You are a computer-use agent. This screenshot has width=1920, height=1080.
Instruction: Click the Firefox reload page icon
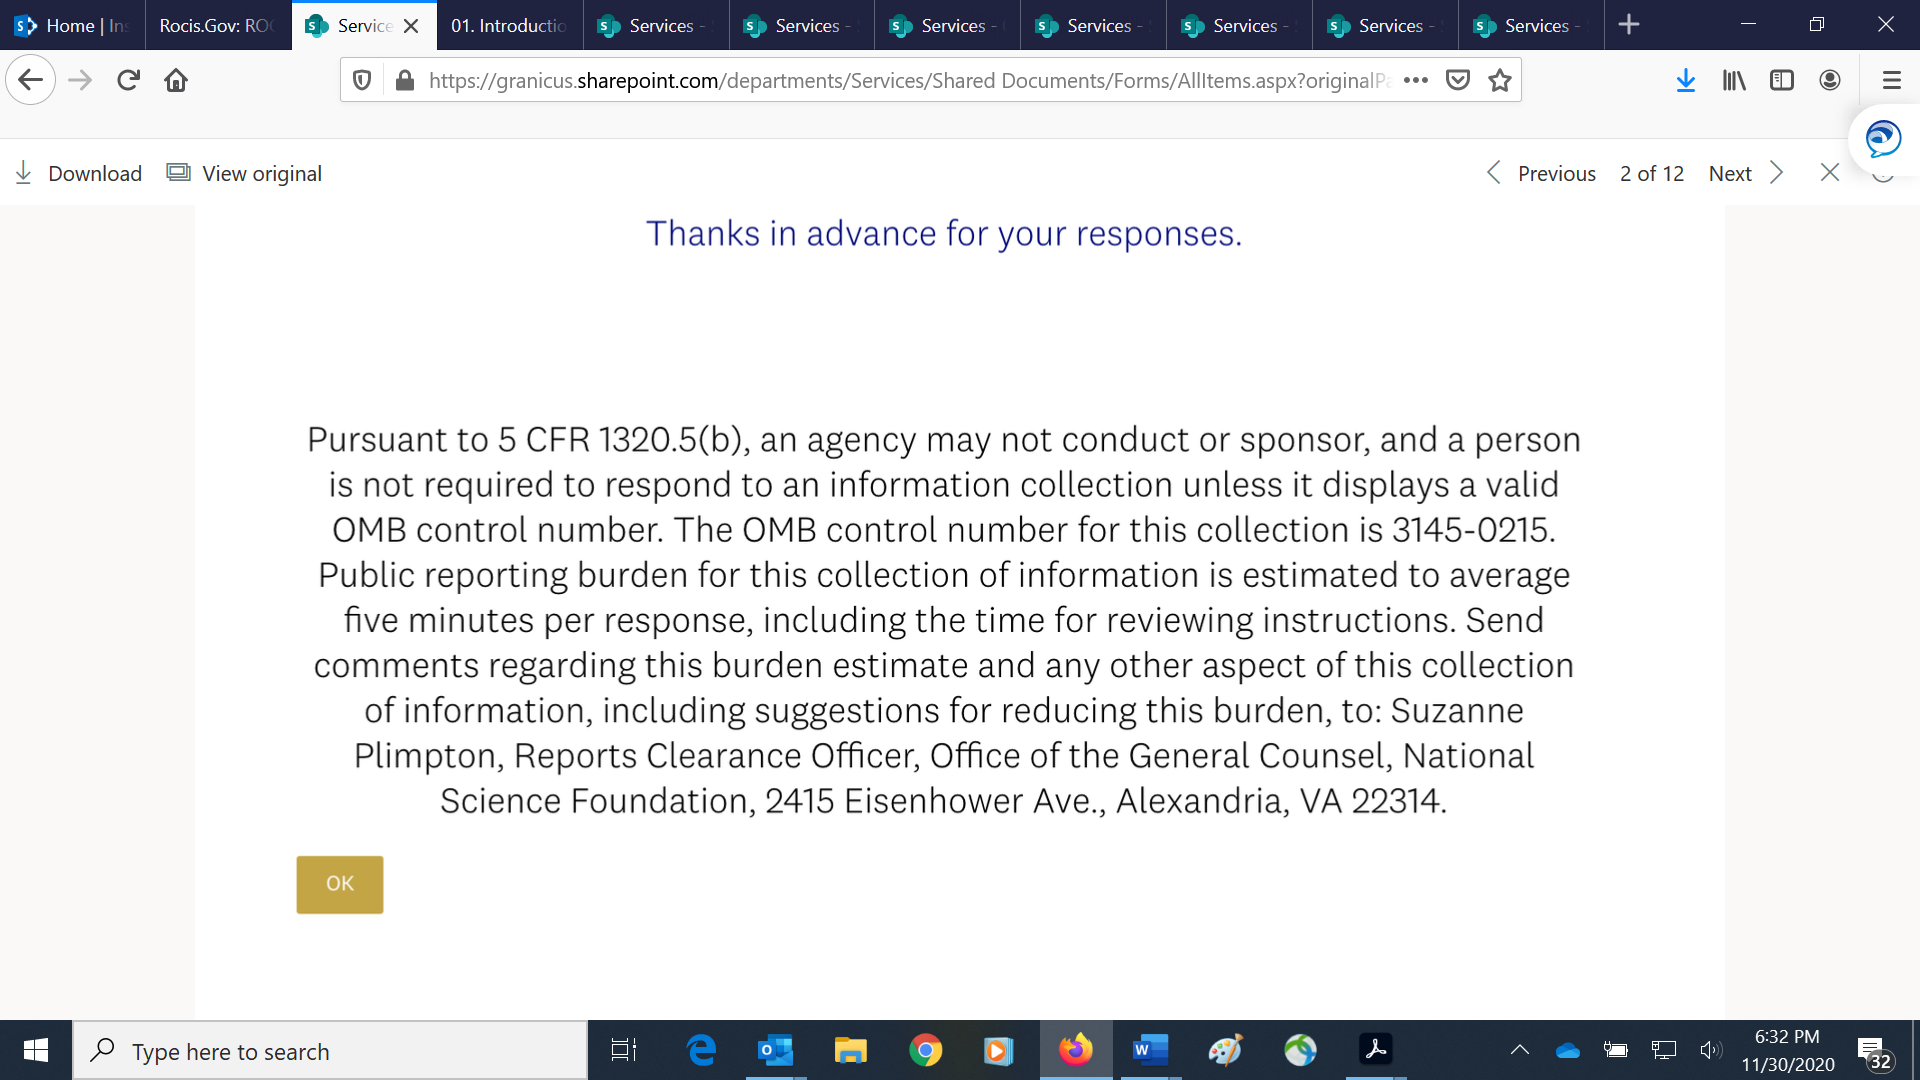(x=128, y=80)
